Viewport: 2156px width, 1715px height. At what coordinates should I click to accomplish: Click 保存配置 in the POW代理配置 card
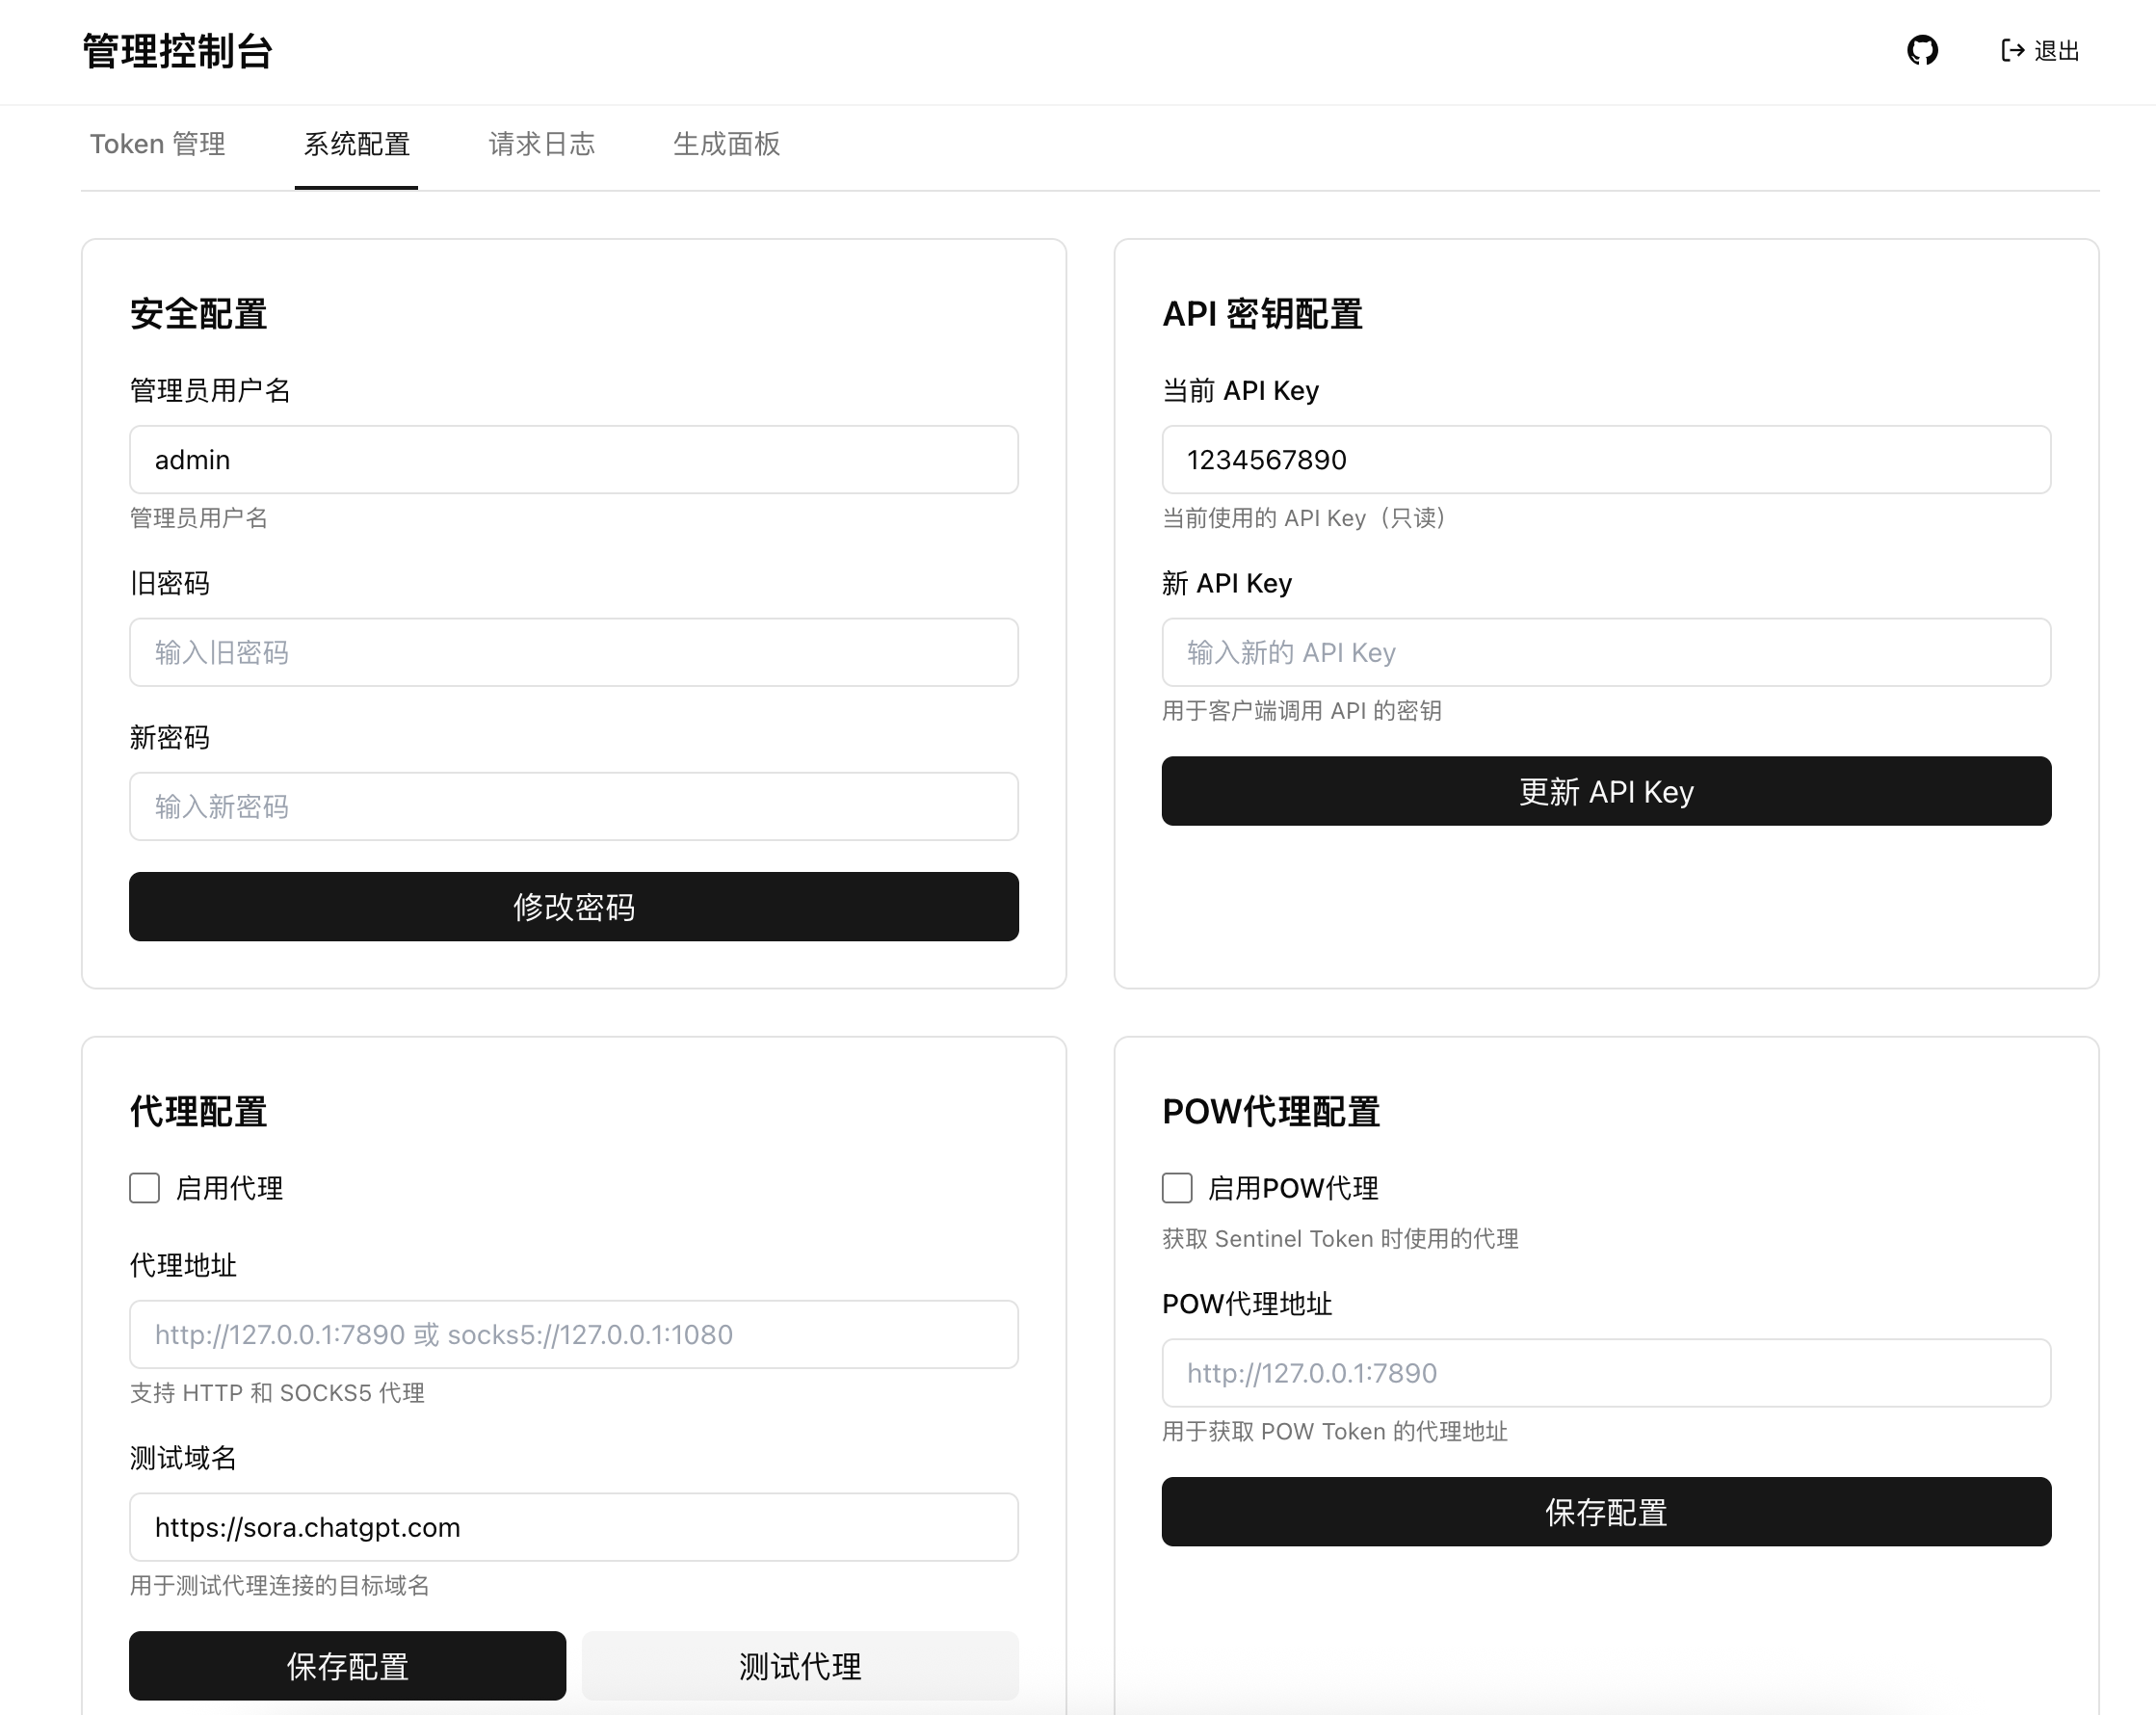tap(1605, 1511)
